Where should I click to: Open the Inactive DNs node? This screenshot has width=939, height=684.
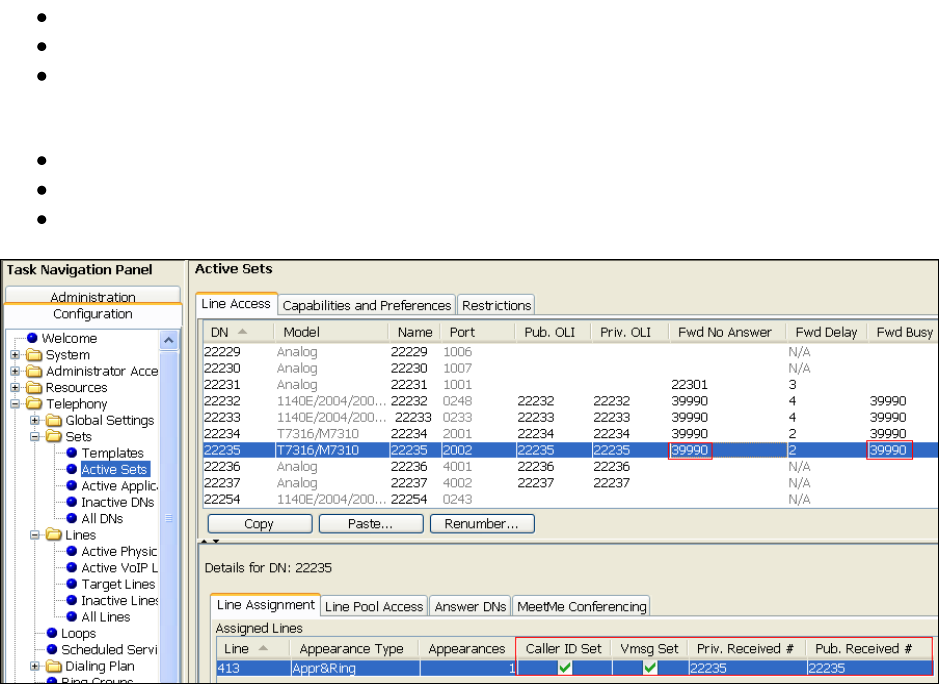click(110, 502)
